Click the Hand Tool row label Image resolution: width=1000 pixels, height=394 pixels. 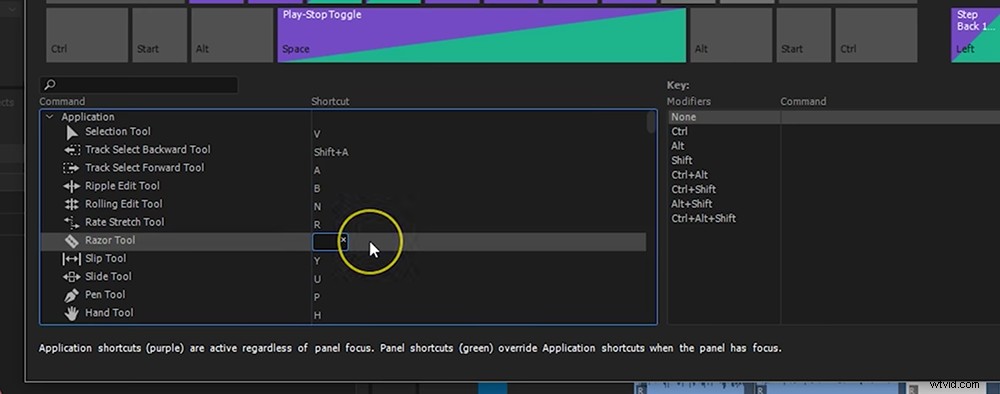click(109, 313)
